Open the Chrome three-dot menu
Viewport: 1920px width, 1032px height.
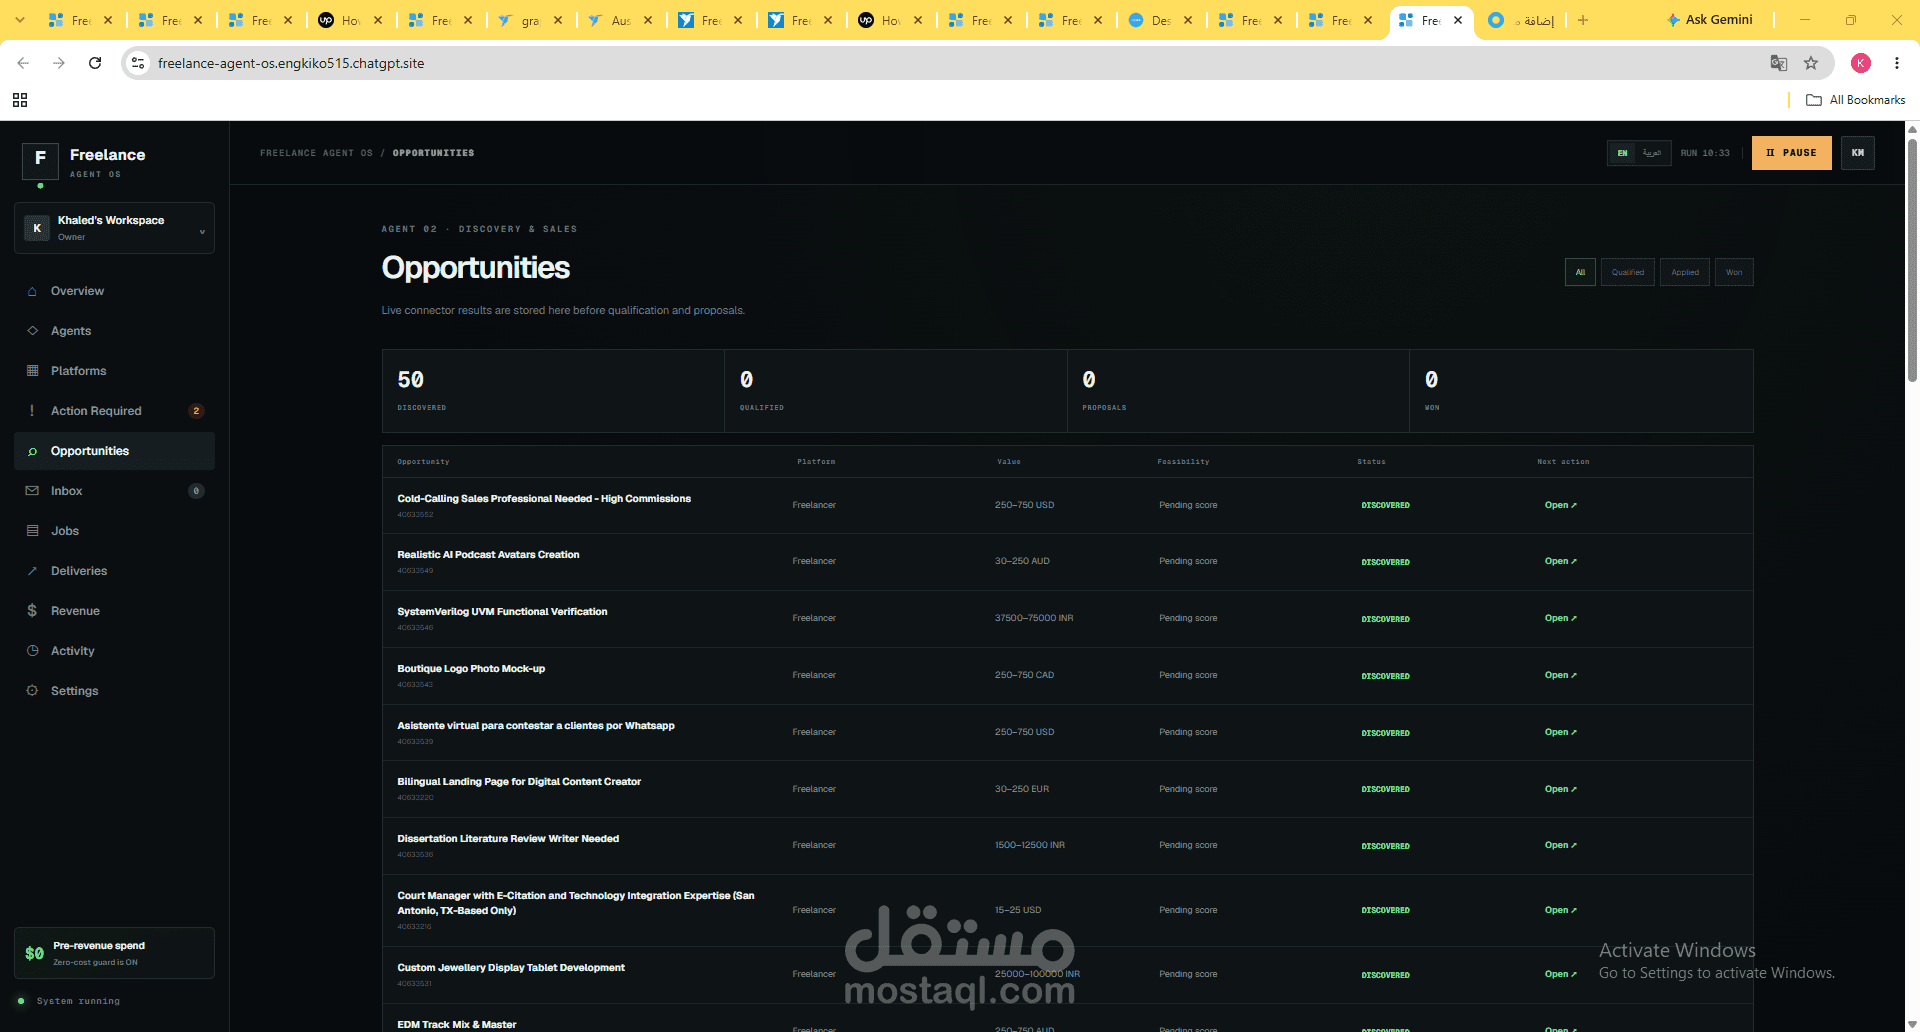(x=1897, y=63)
